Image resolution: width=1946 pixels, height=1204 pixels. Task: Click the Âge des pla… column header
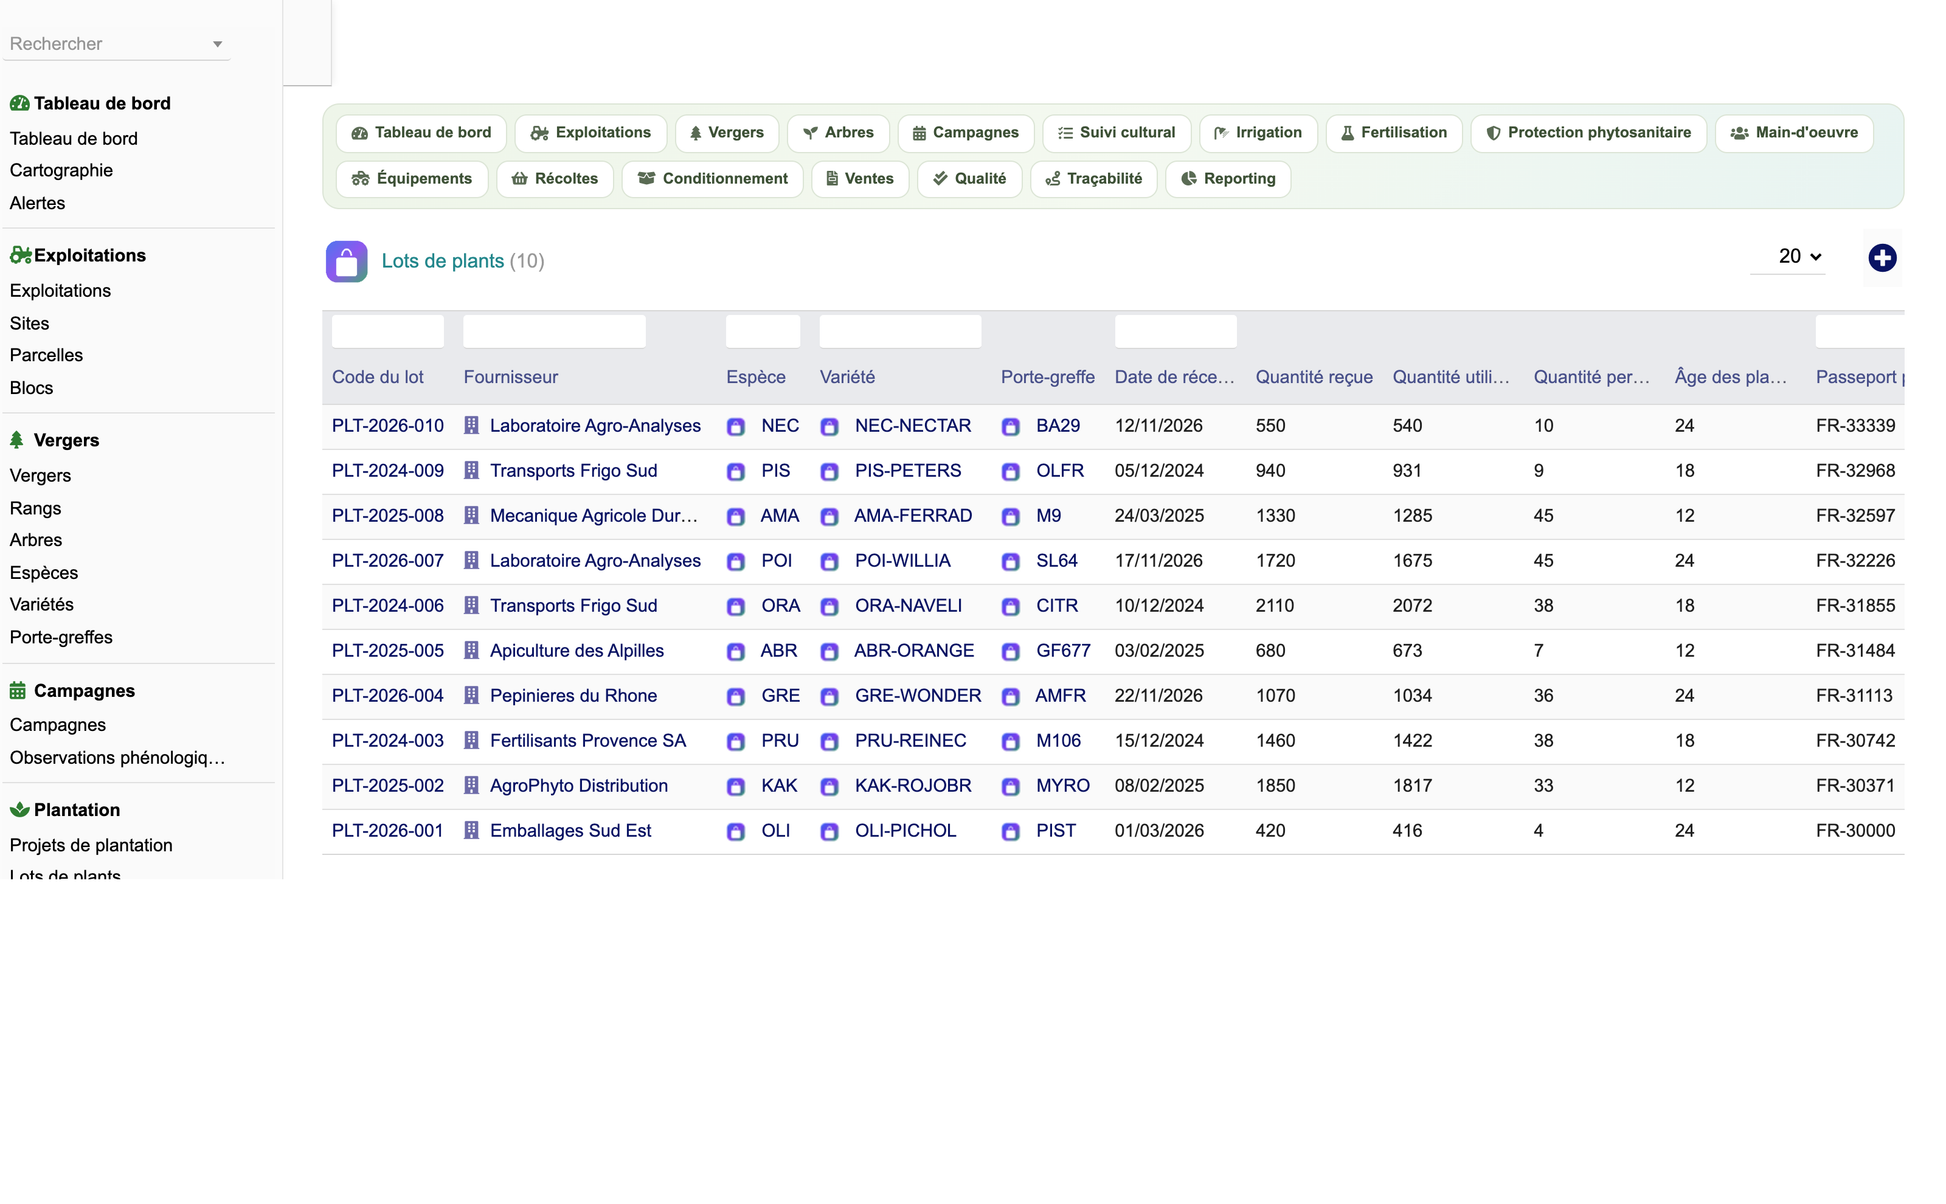[x=1730, y=378]
